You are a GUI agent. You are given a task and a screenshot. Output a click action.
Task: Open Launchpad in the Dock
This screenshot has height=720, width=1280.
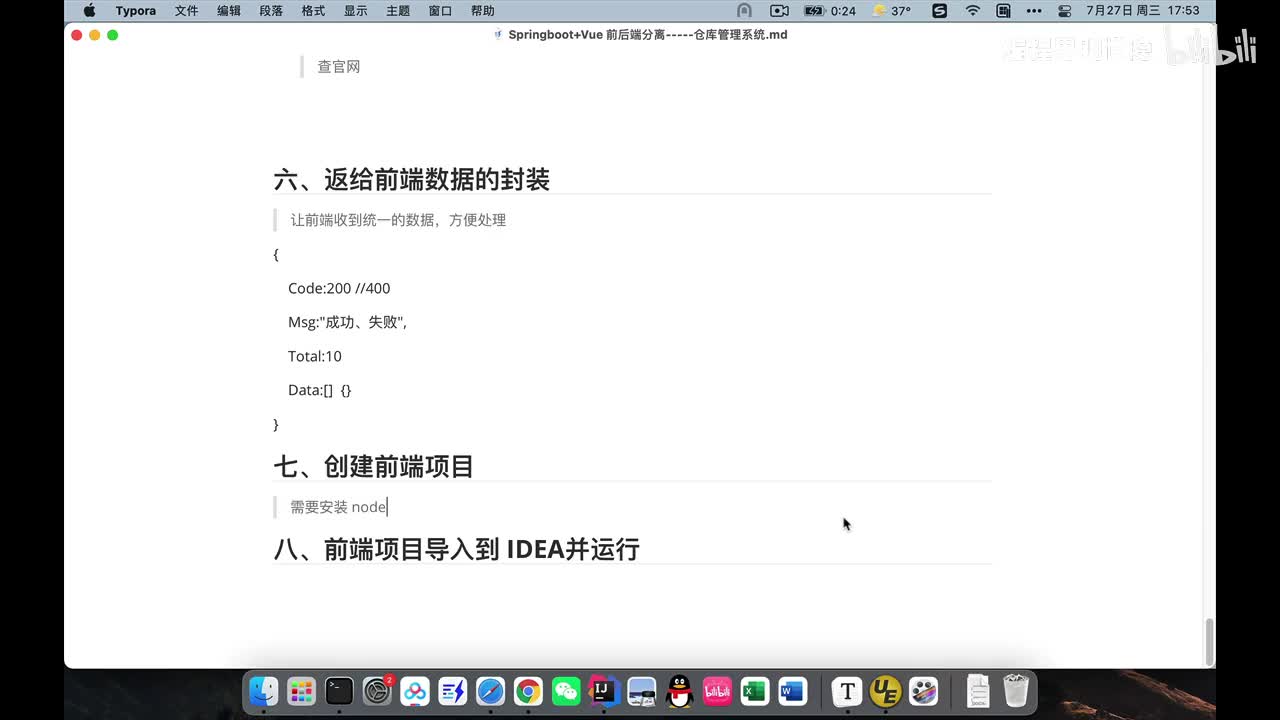(301, 691)
